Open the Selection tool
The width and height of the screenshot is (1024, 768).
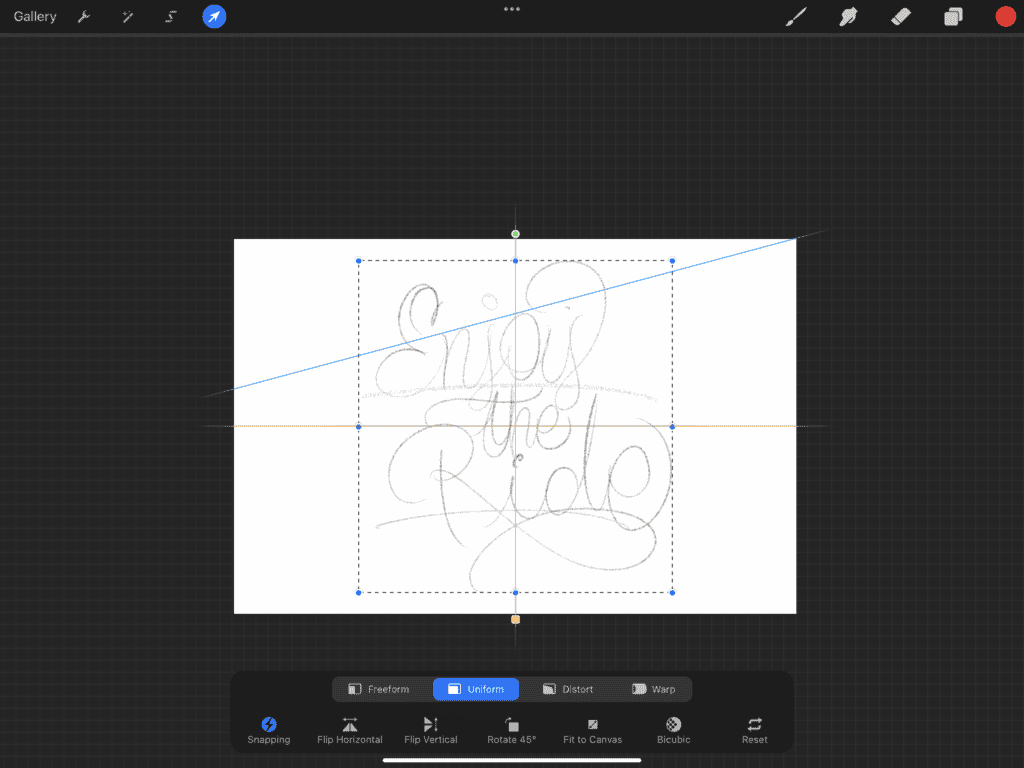click(x=170, y=16)
